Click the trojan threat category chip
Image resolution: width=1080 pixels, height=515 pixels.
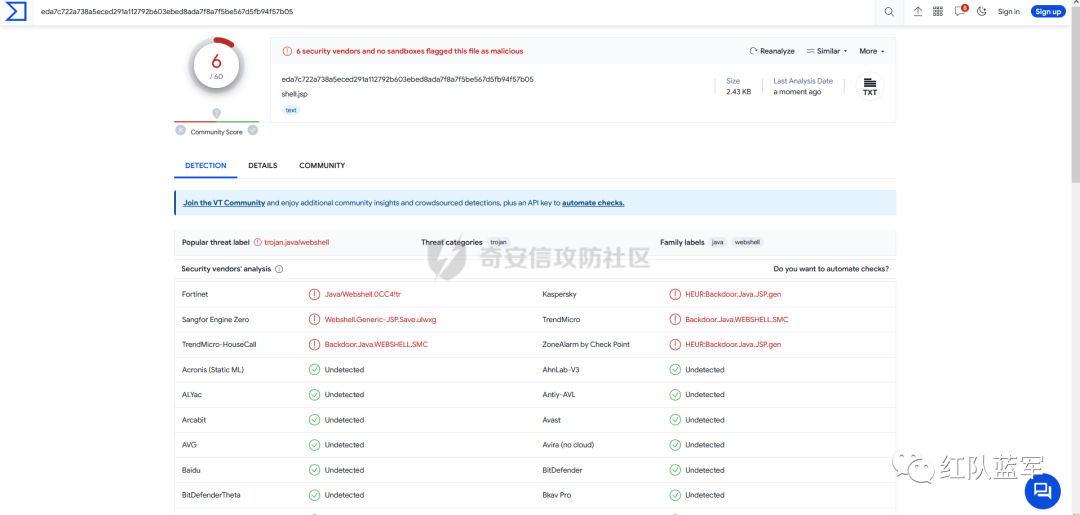tap(498, 242)
